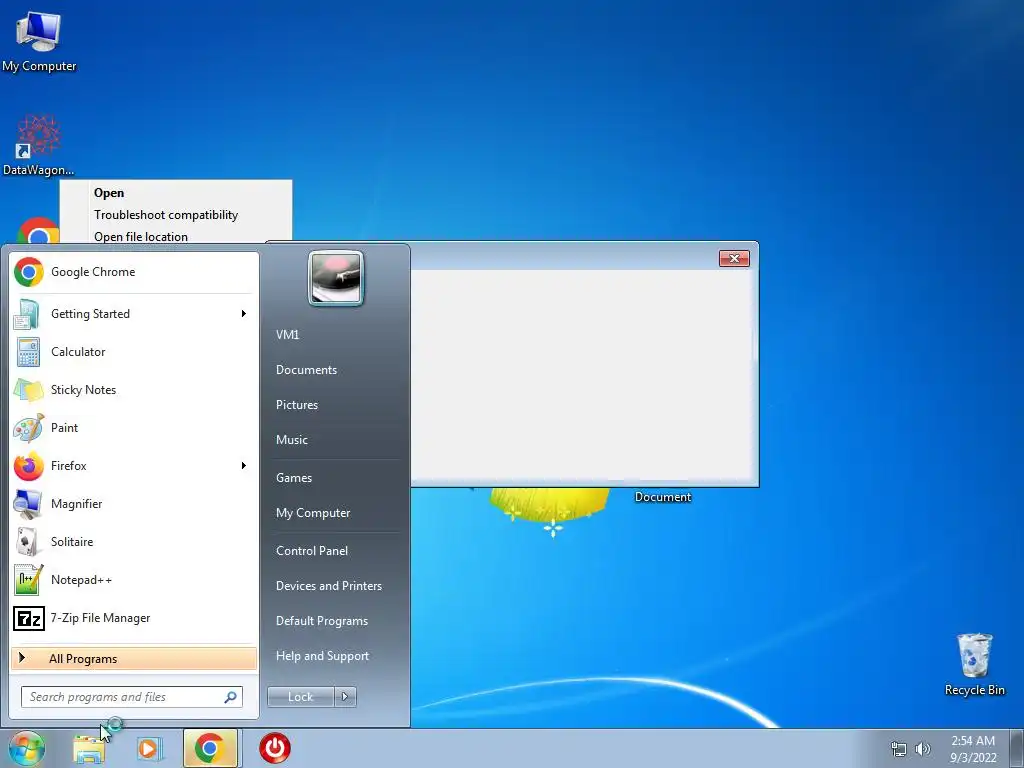The image size is (1024, 768).
Task: Select the Recycle Bin desktop icon
Action: point(974,665)
